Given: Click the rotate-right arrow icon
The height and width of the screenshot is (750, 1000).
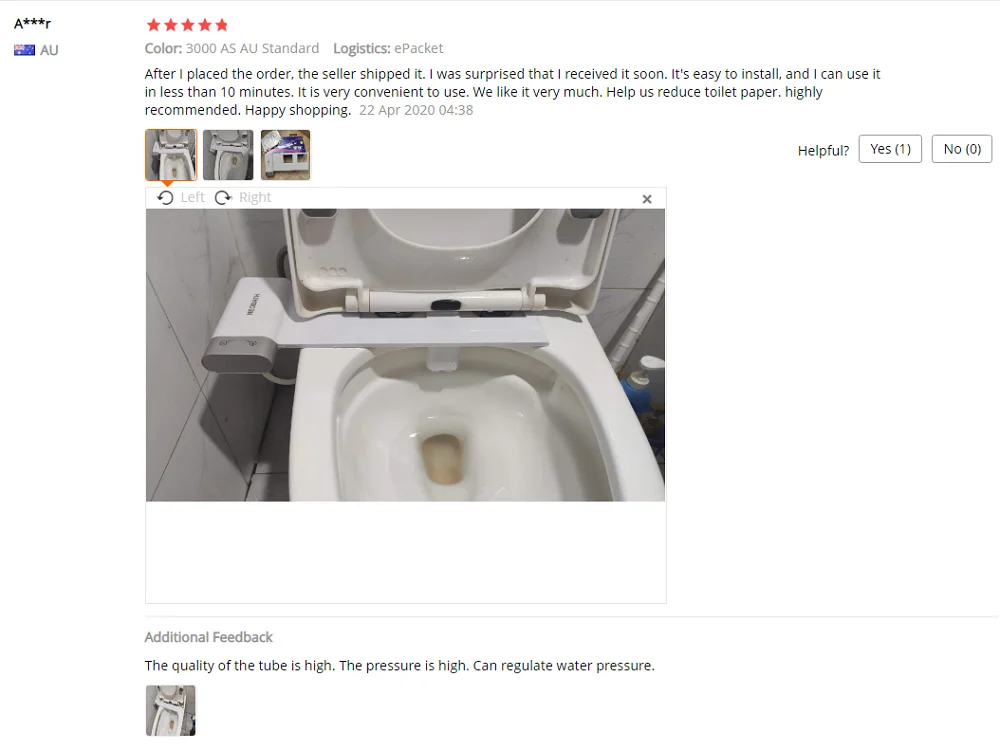Looking at the screenshot, I should 223,198.
